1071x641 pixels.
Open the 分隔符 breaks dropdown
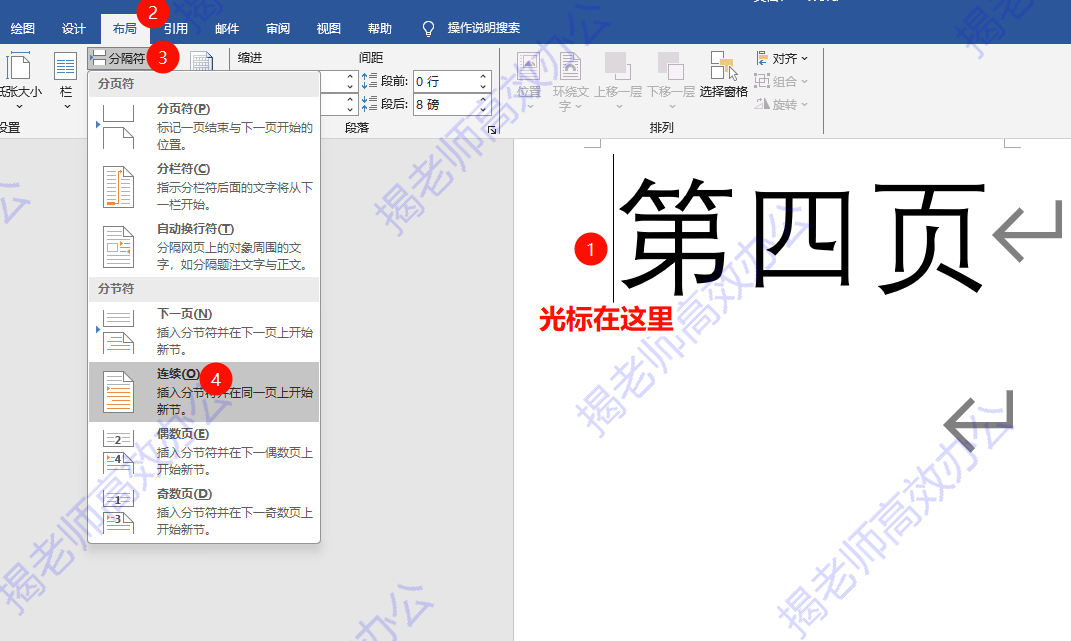coord(119,59)
